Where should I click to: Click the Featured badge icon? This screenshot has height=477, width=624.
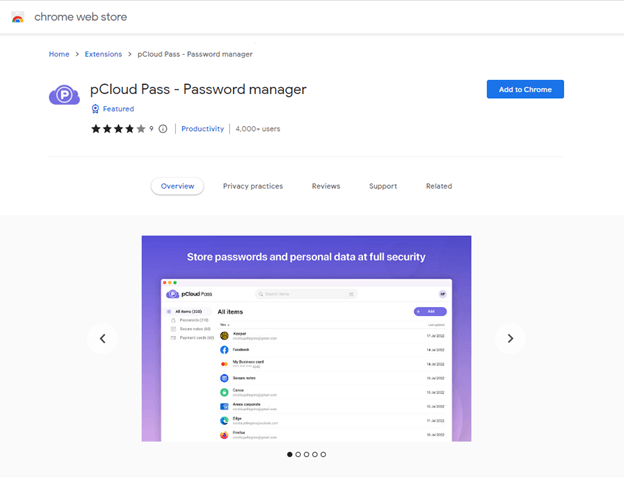96,109
